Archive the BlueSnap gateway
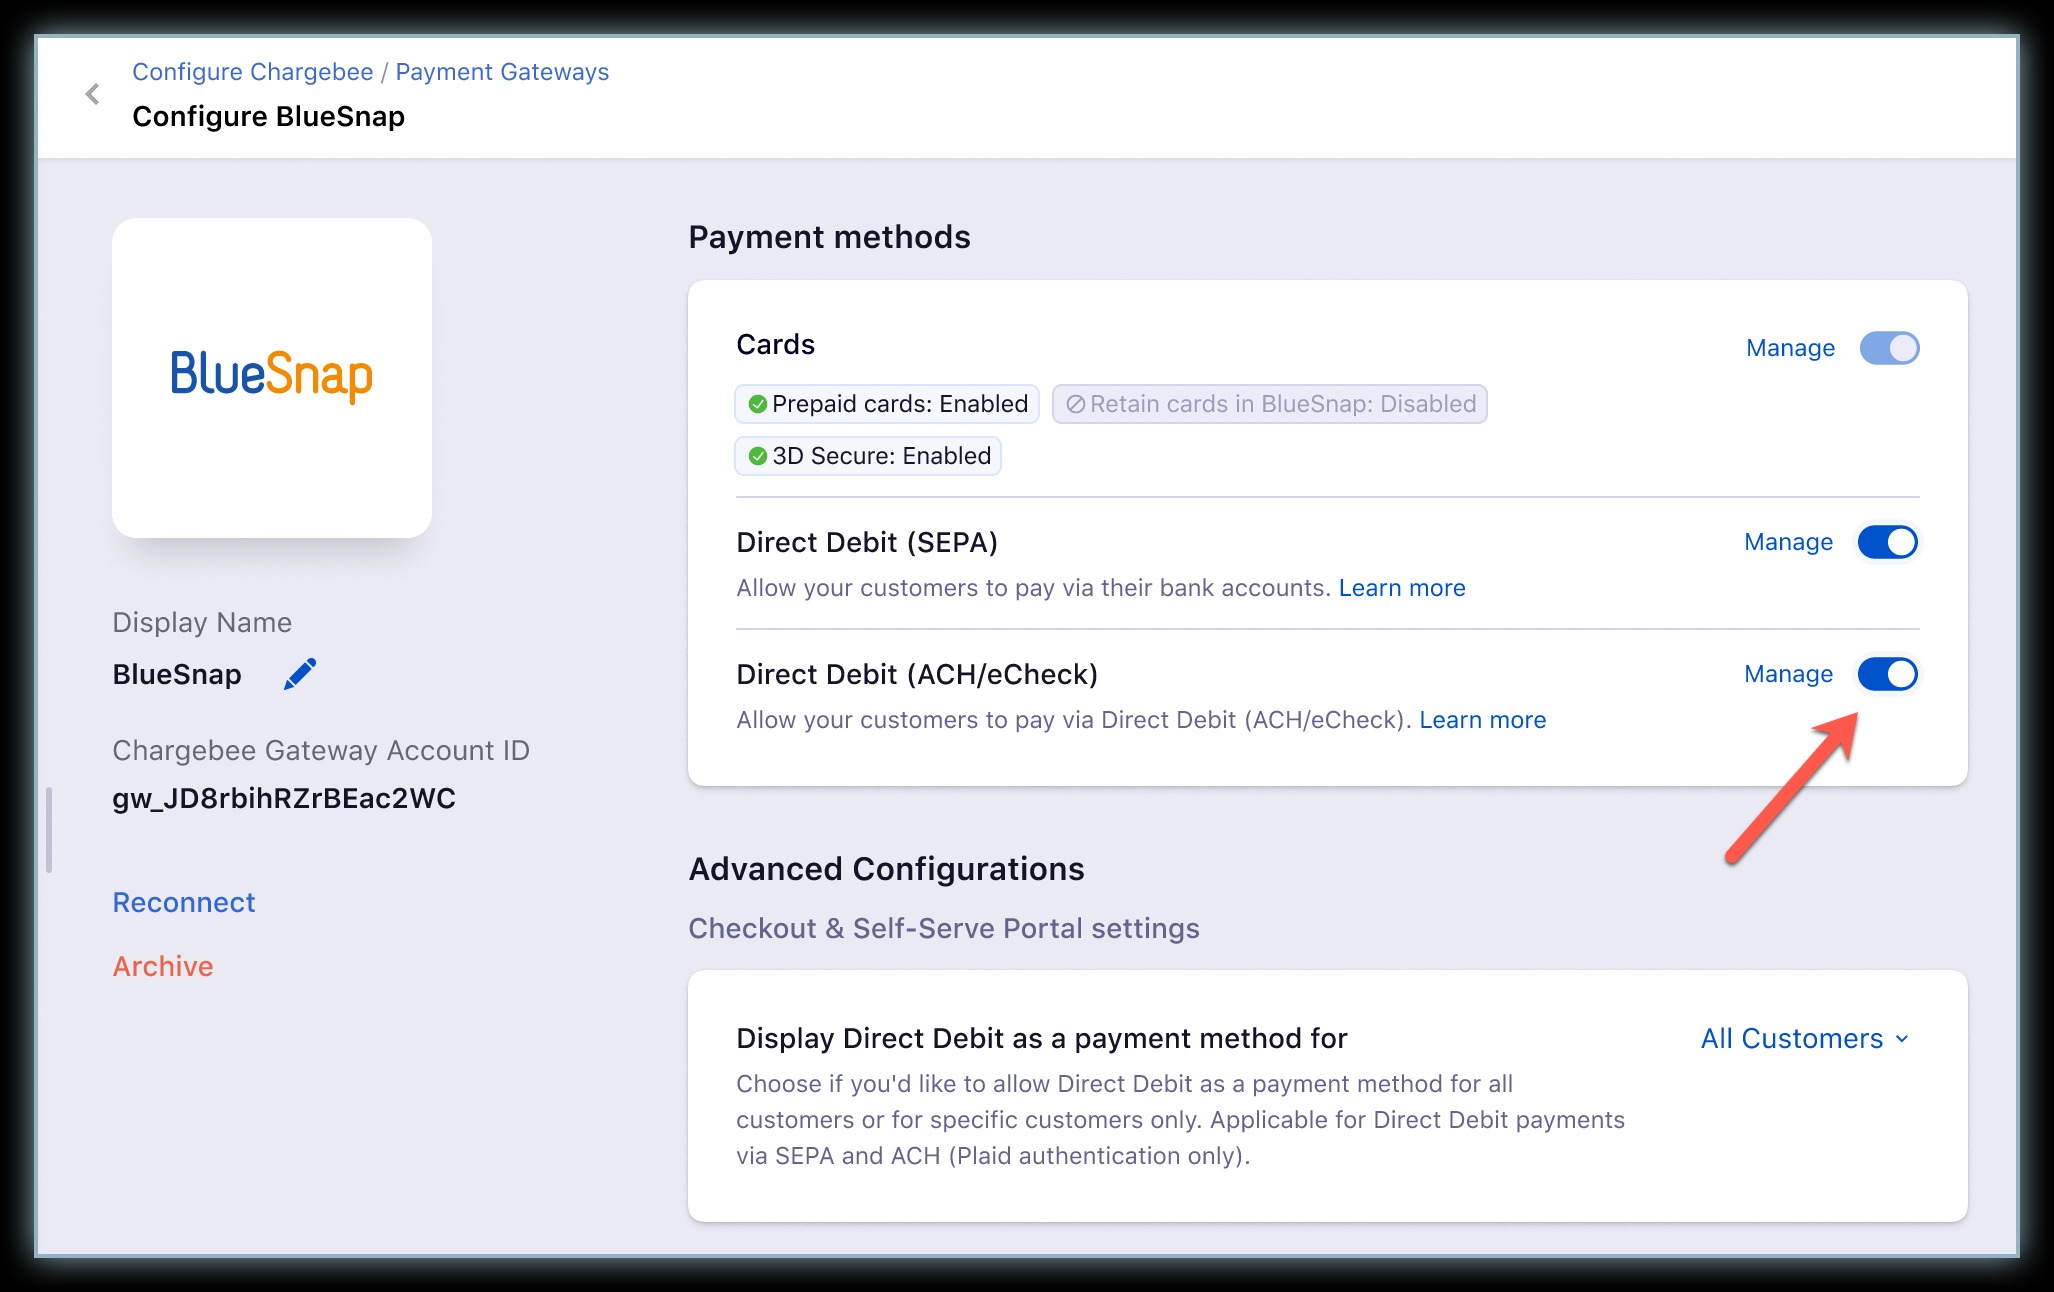 click(163, 966)
